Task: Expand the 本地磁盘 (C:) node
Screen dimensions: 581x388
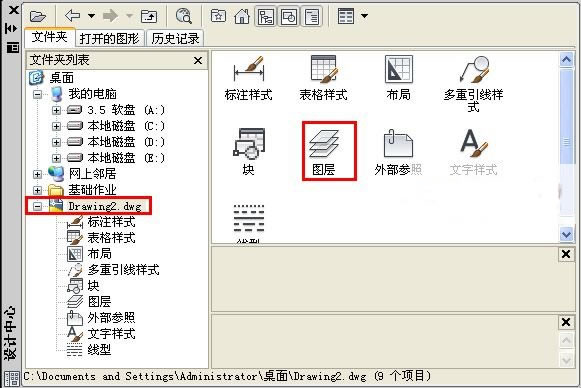Action: click(x=56, y=126)
